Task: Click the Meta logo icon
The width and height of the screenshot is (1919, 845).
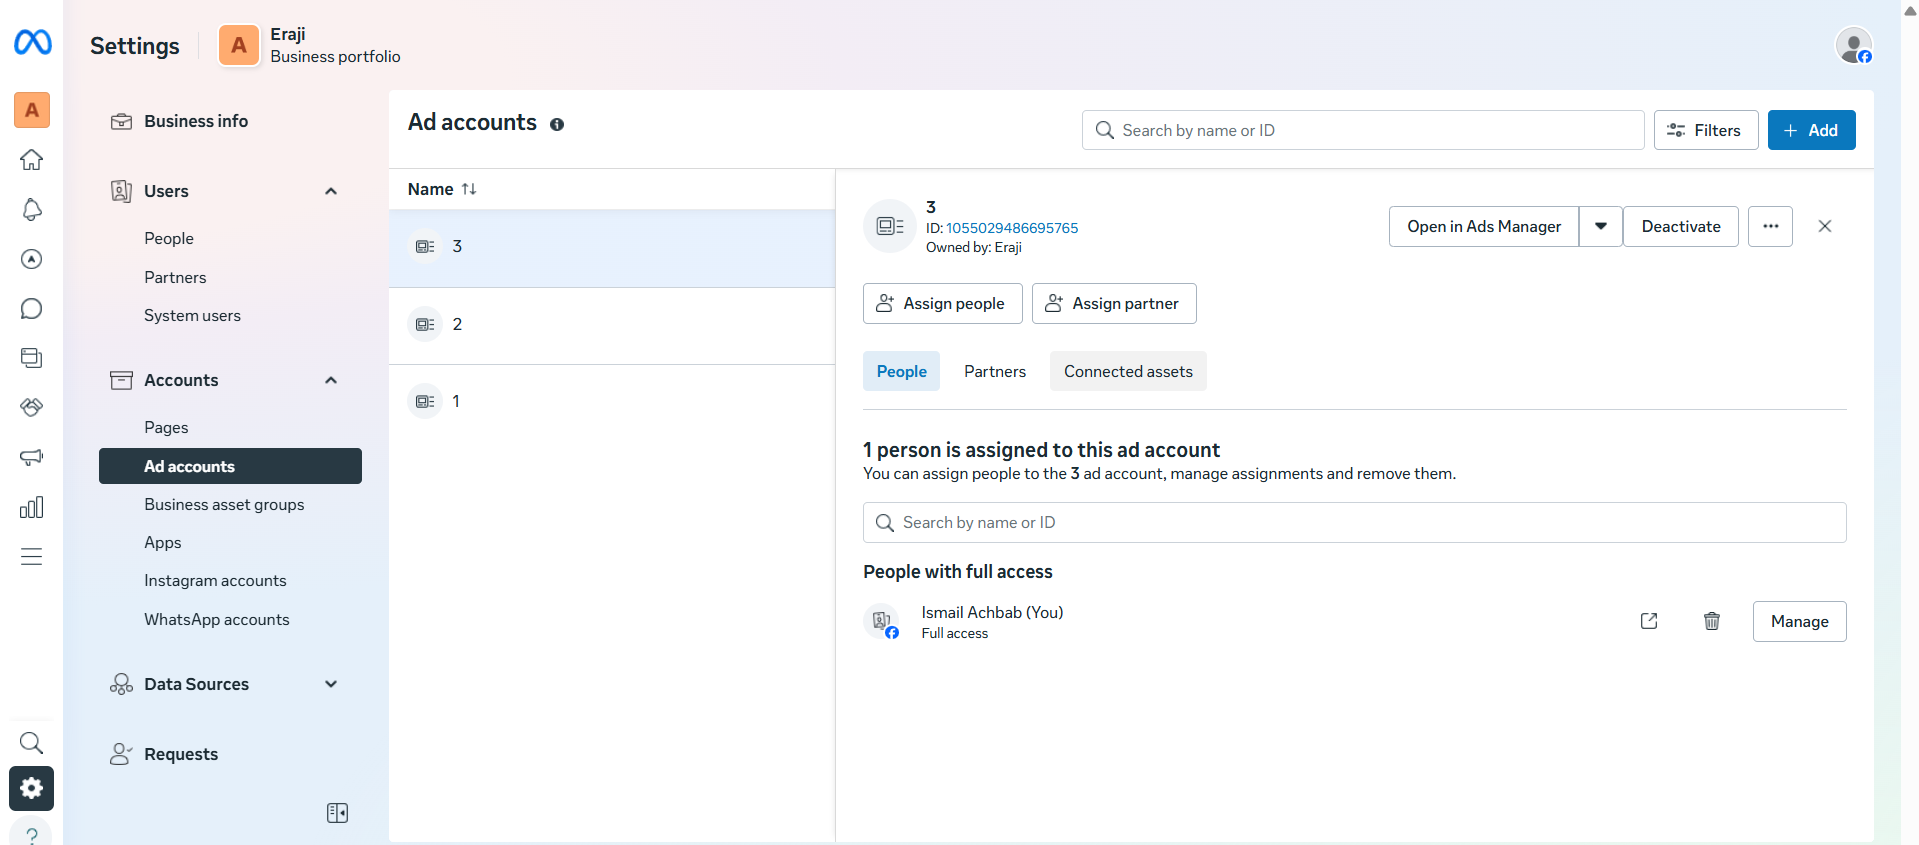Action: 32,42
